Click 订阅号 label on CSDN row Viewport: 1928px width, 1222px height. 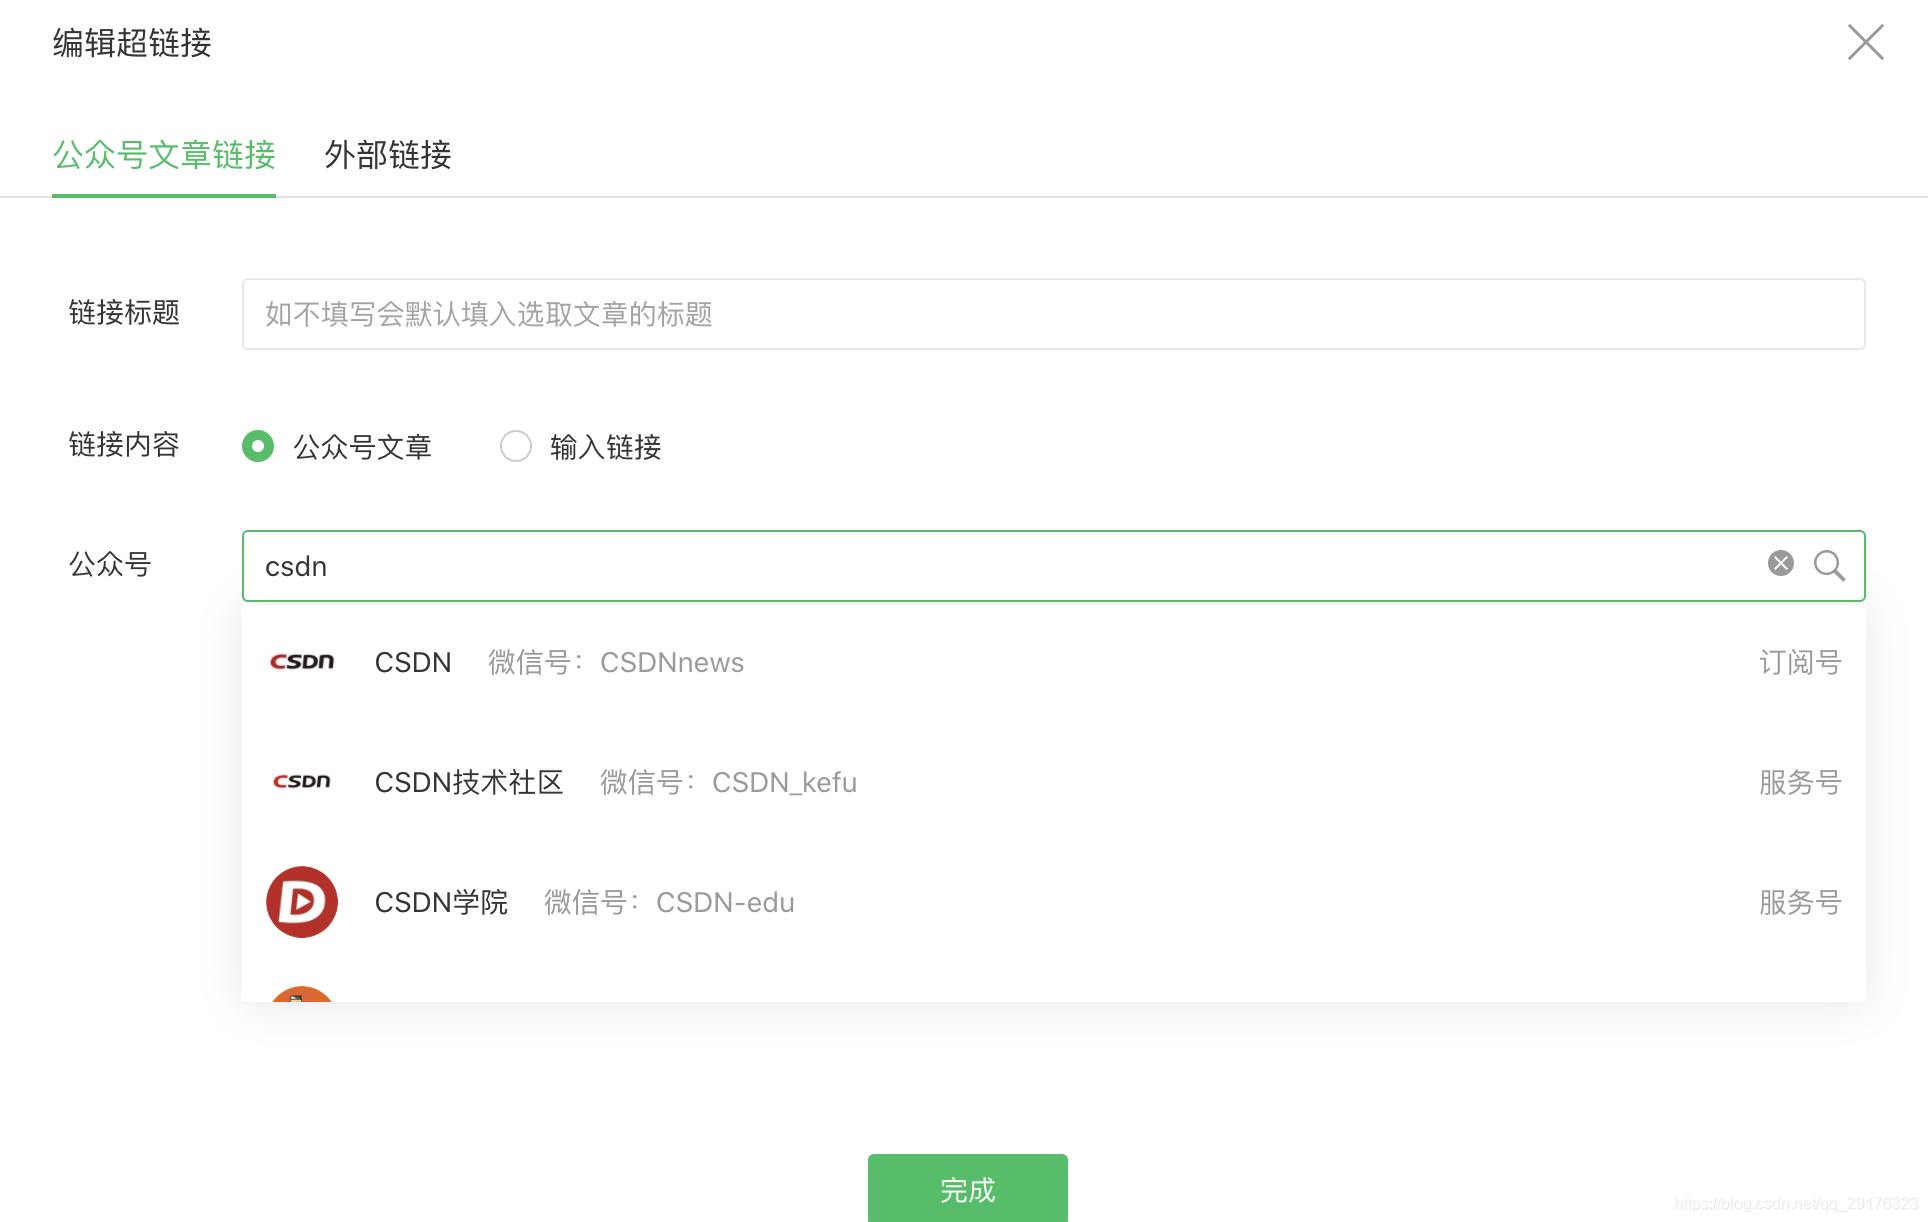pyautogui.click(x=1800, y=662)
